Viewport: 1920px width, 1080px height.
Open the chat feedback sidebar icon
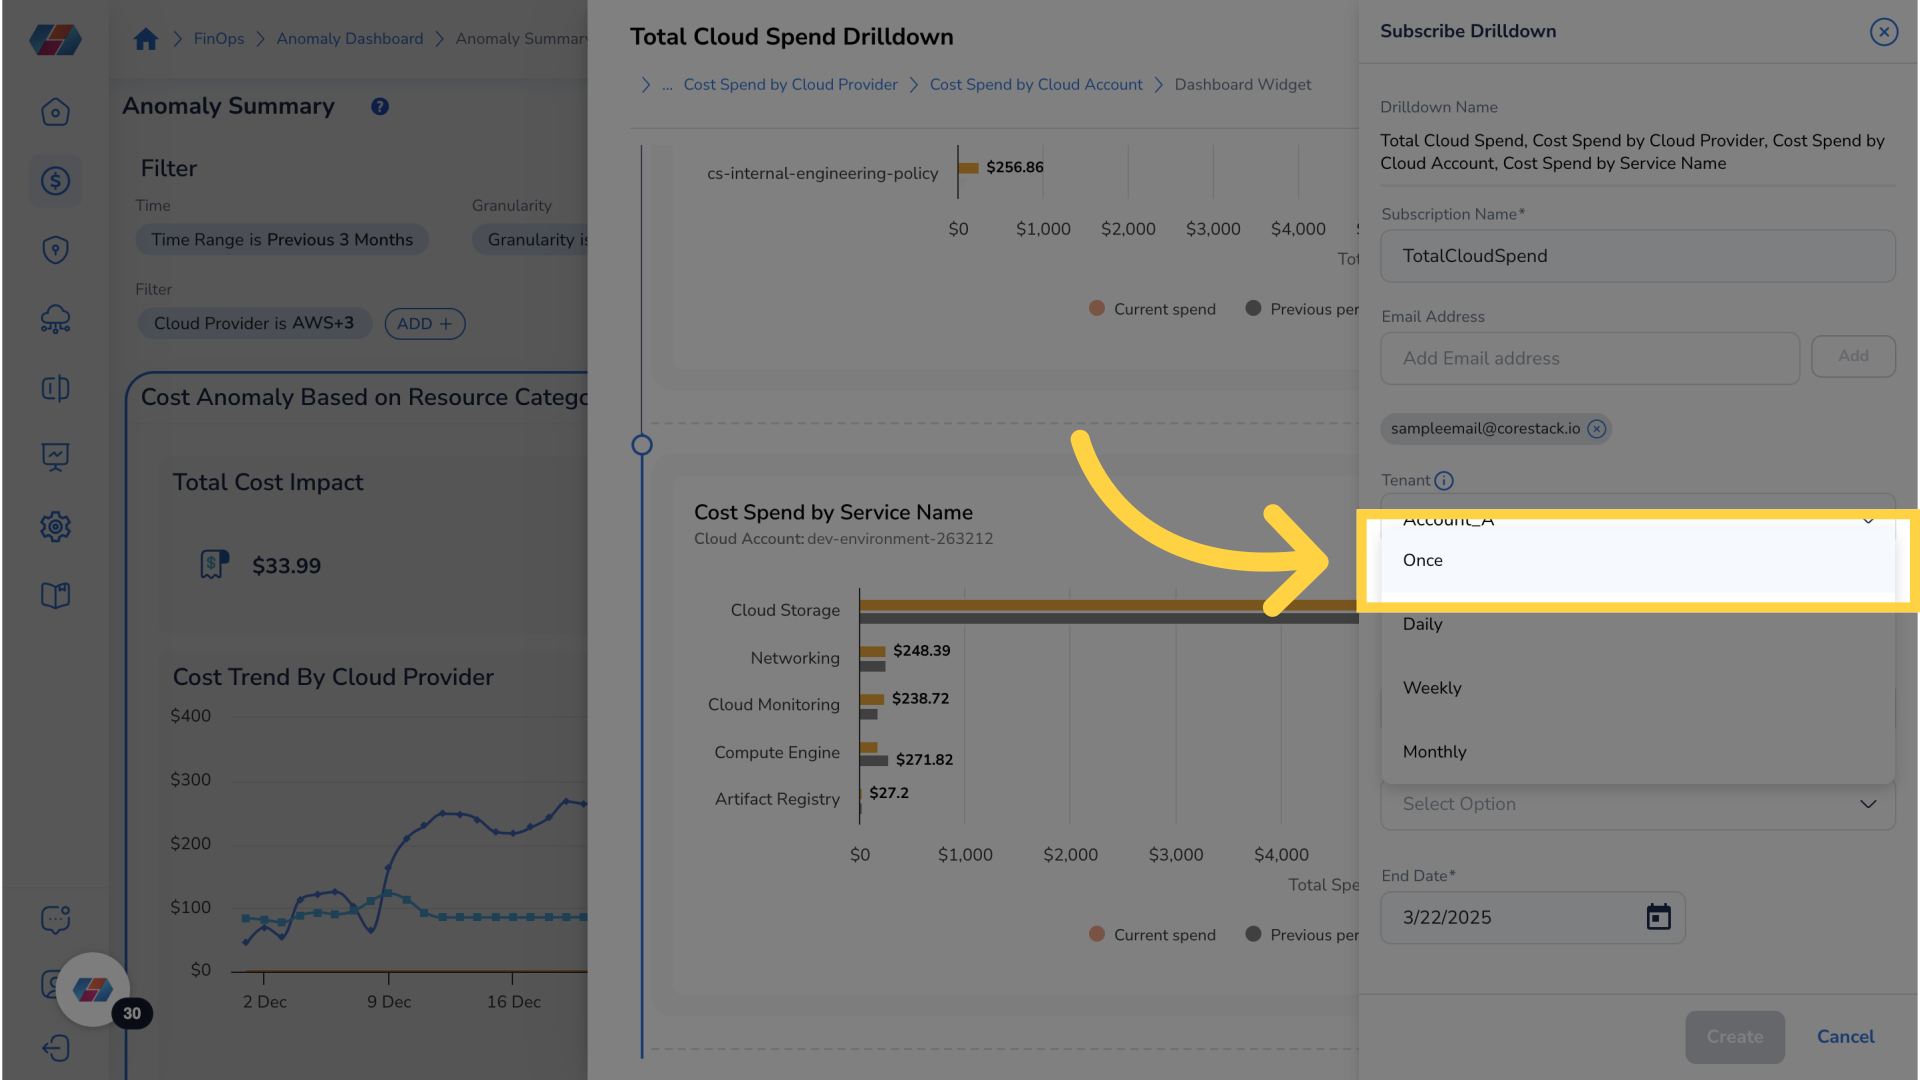[x=55, y=919]
